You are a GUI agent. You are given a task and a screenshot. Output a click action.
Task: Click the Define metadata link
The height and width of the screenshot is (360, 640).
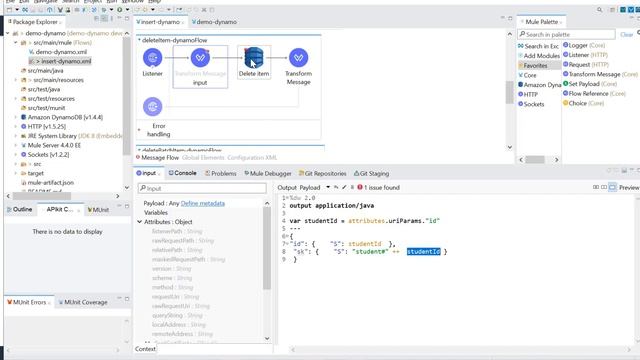pos(202,203)
